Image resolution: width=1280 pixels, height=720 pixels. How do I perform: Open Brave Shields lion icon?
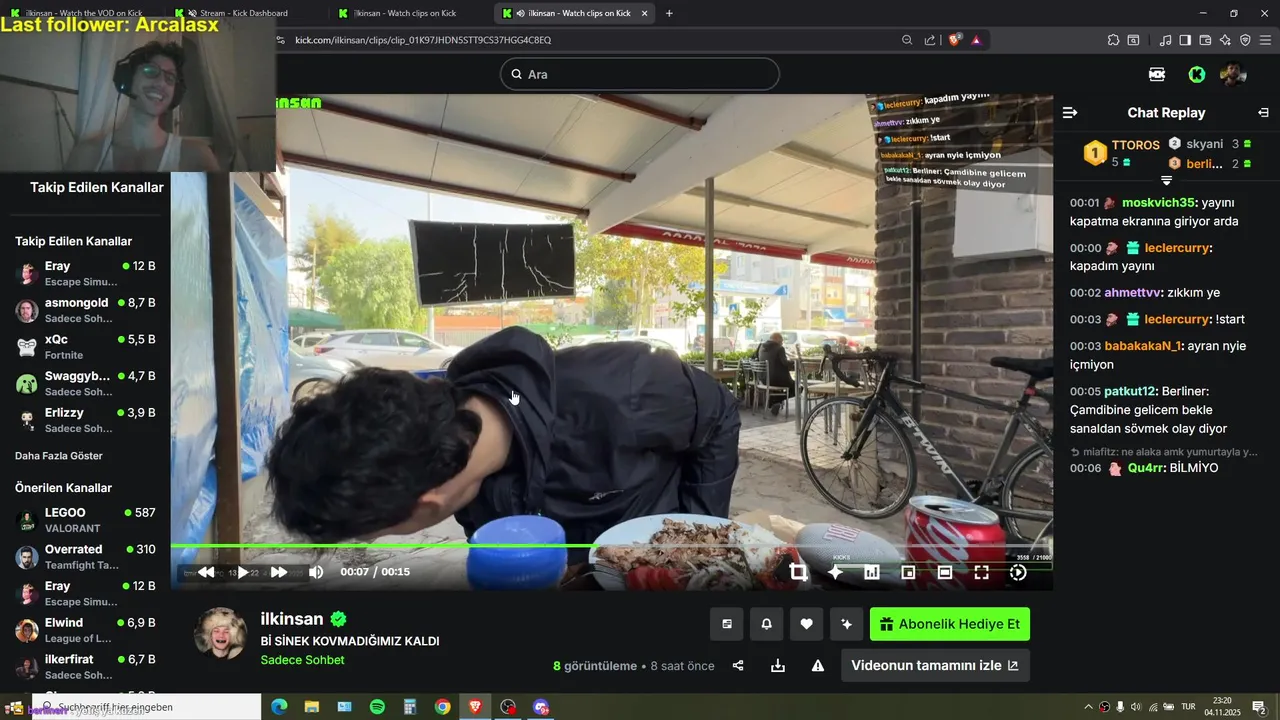point(955,40)
